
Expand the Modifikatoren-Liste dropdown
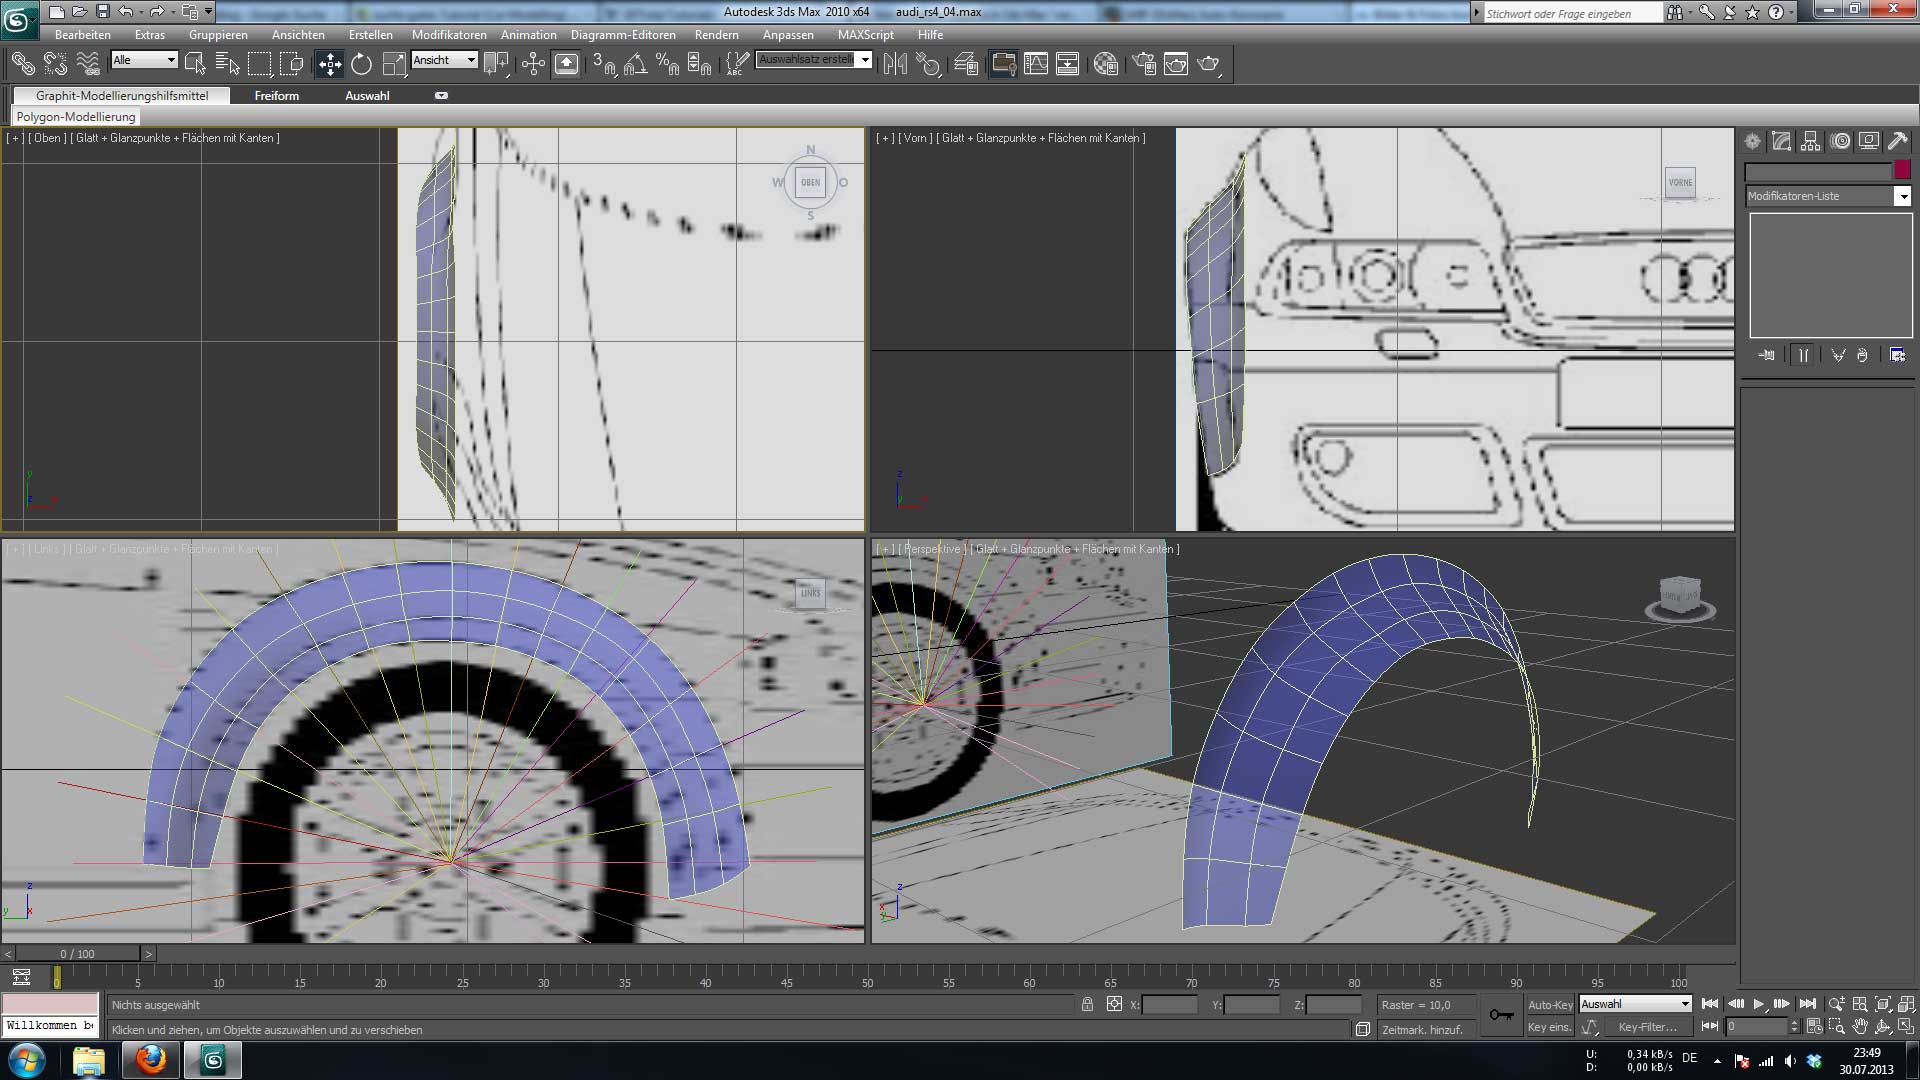(x=1902, y=196)
